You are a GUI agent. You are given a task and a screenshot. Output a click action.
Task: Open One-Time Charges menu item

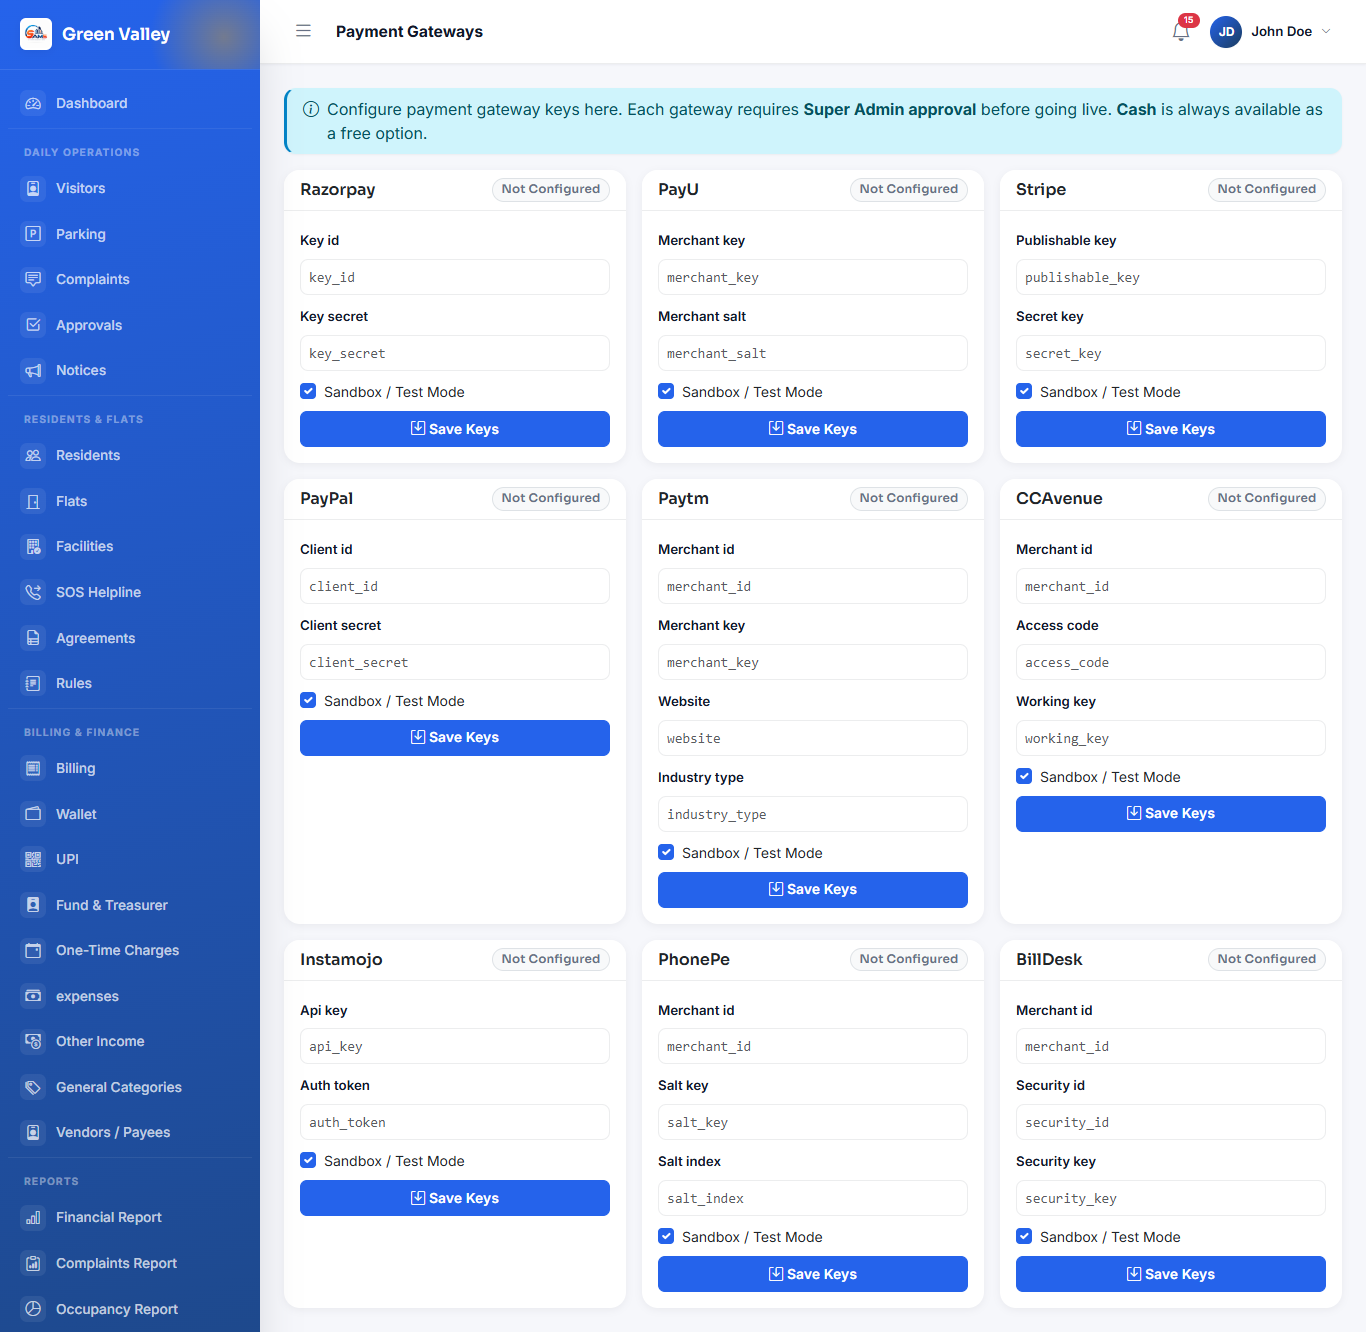click(x=130, y=950)
